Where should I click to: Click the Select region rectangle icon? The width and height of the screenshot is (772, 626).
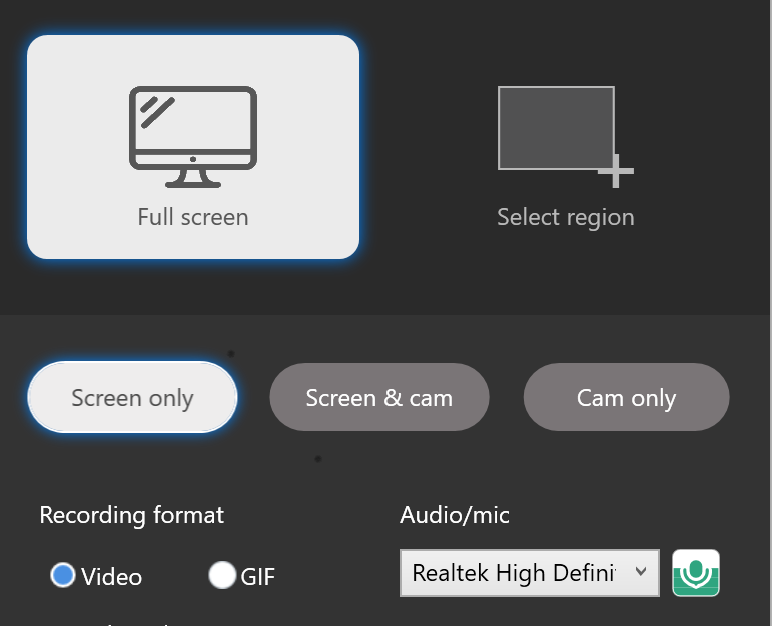click(x=556, y=128)
